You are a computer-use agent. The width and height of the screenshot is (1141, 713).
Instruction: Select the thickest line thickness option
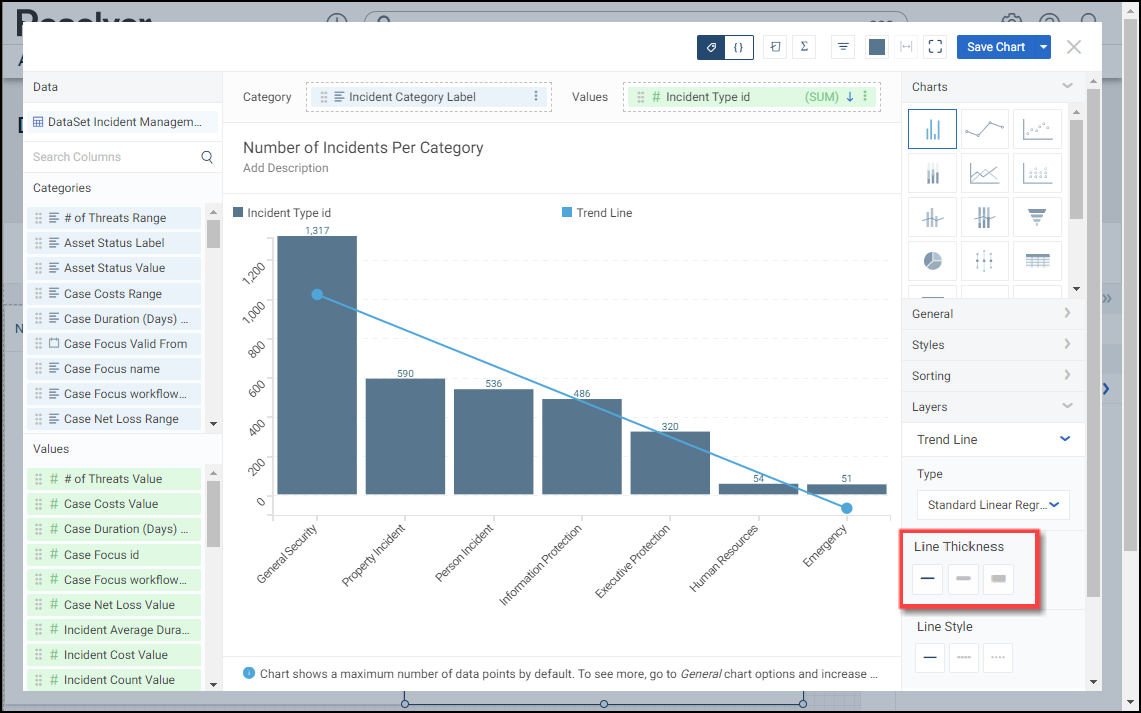coord(998,579)
